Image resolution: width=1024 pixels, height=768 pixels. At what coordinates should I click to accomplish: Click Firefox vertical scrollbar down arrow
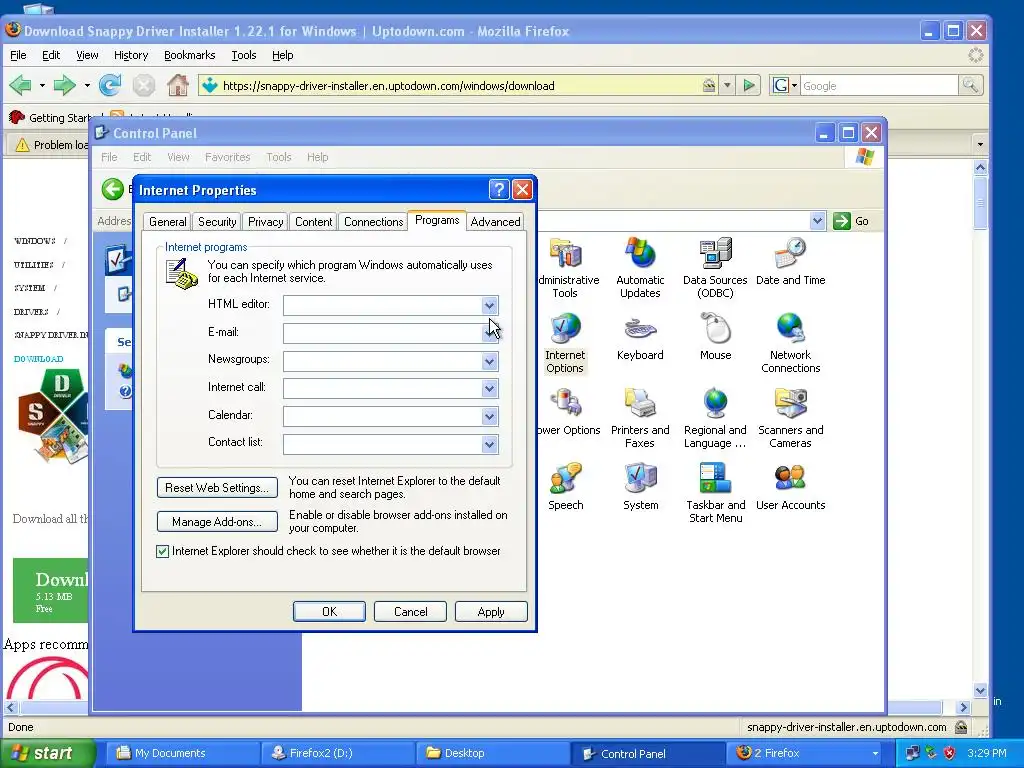980,690
